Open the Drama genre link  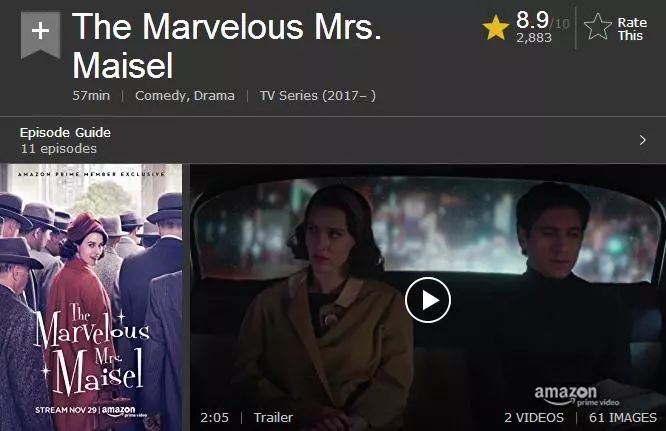214,96
